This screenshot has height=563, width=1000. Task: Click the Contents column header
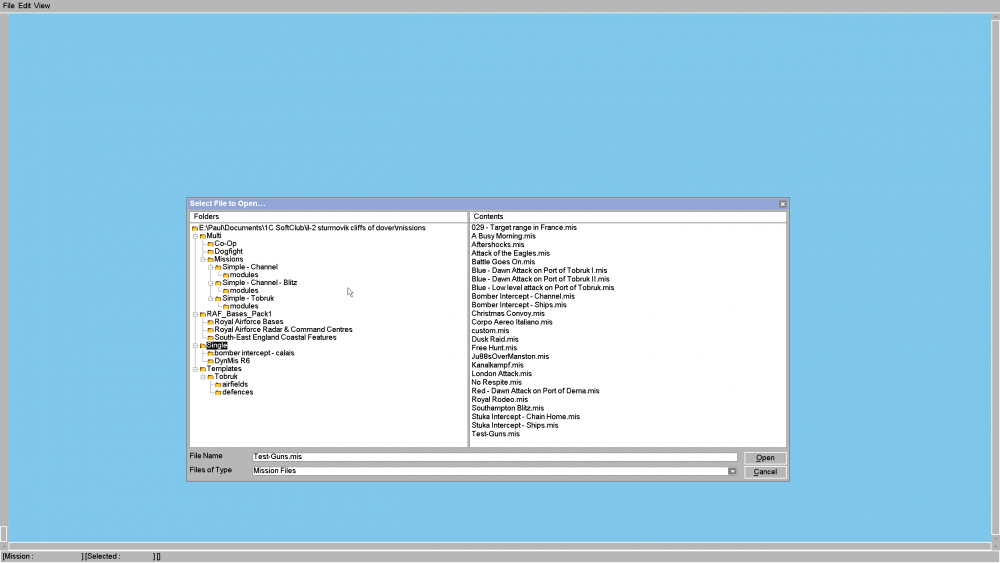628,217
